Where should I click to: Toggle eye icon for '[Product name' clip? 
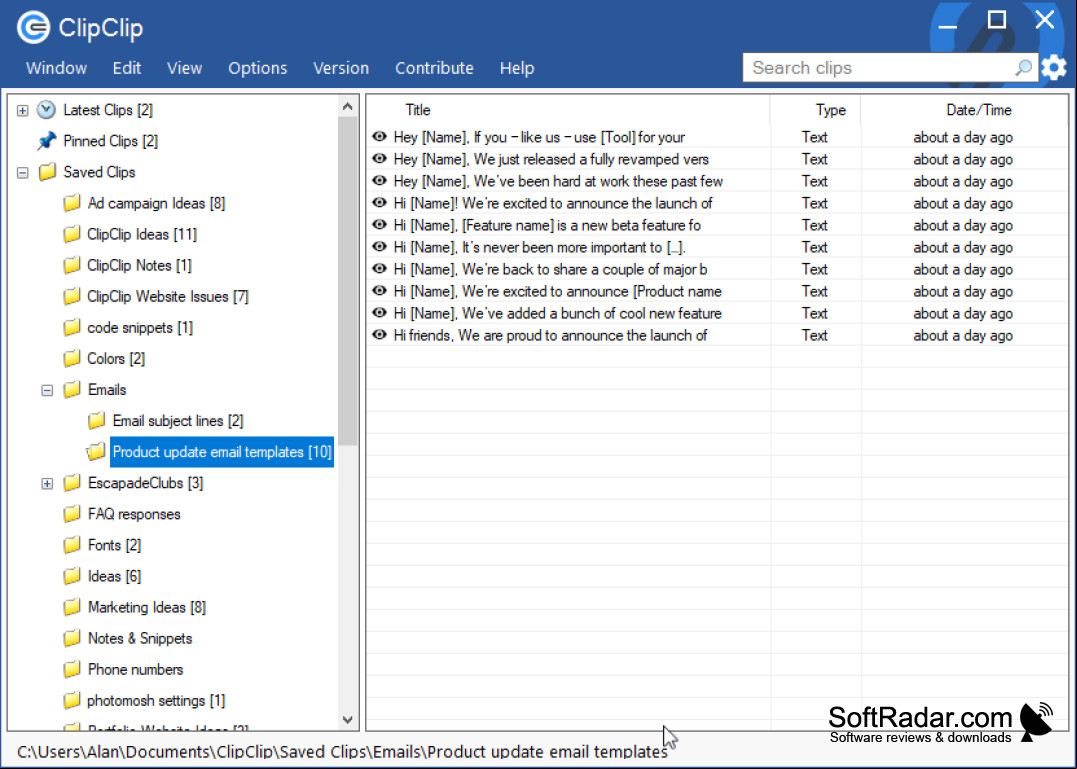click(379, 290)
